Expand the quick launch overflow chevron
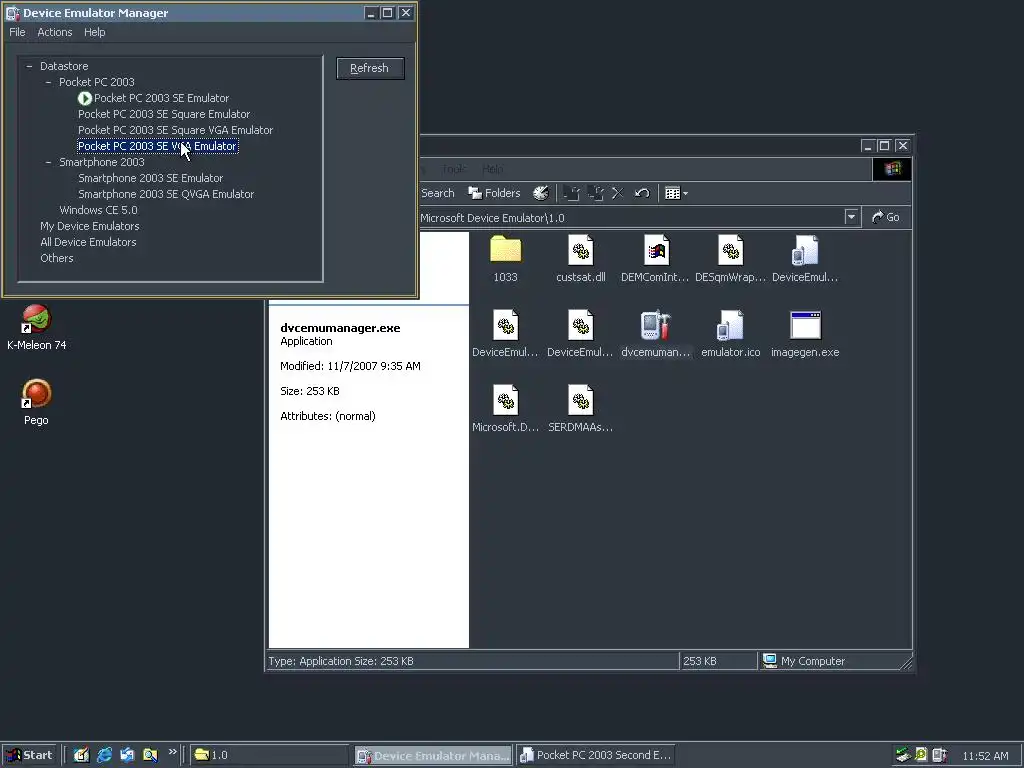 pos(172,752)
